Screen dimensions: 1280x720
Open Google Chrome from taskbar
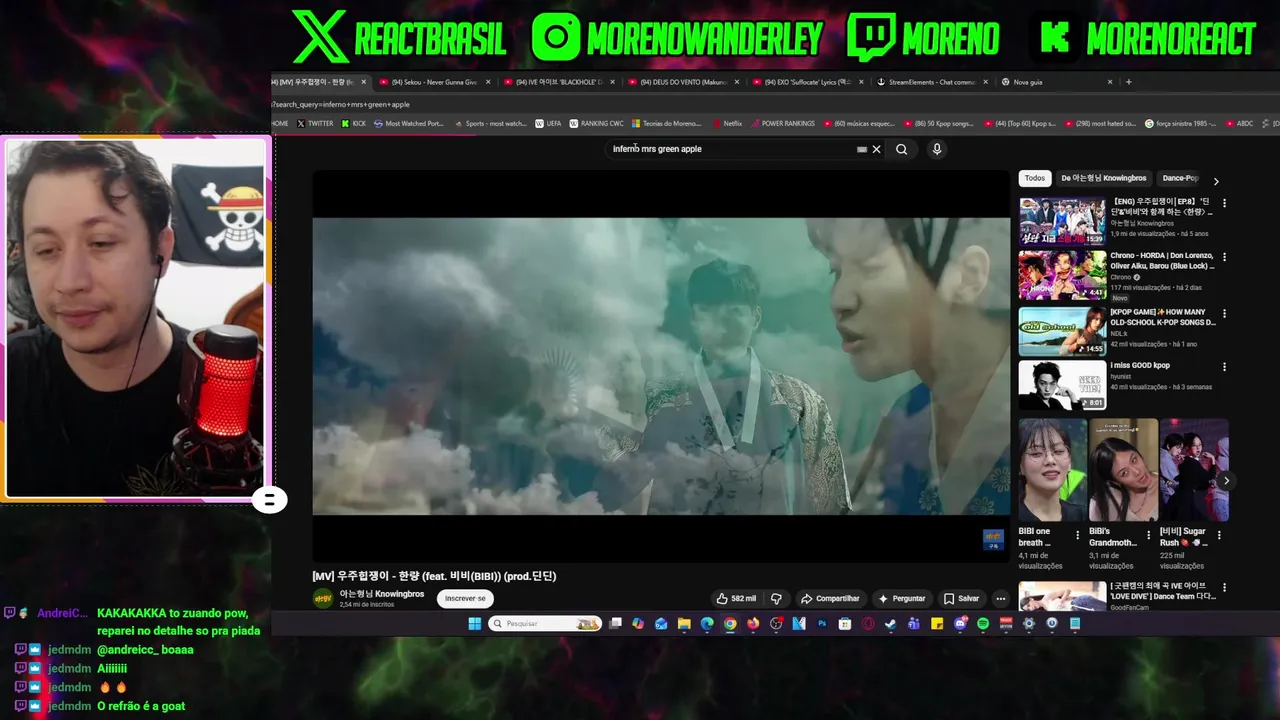pos(730,623)
